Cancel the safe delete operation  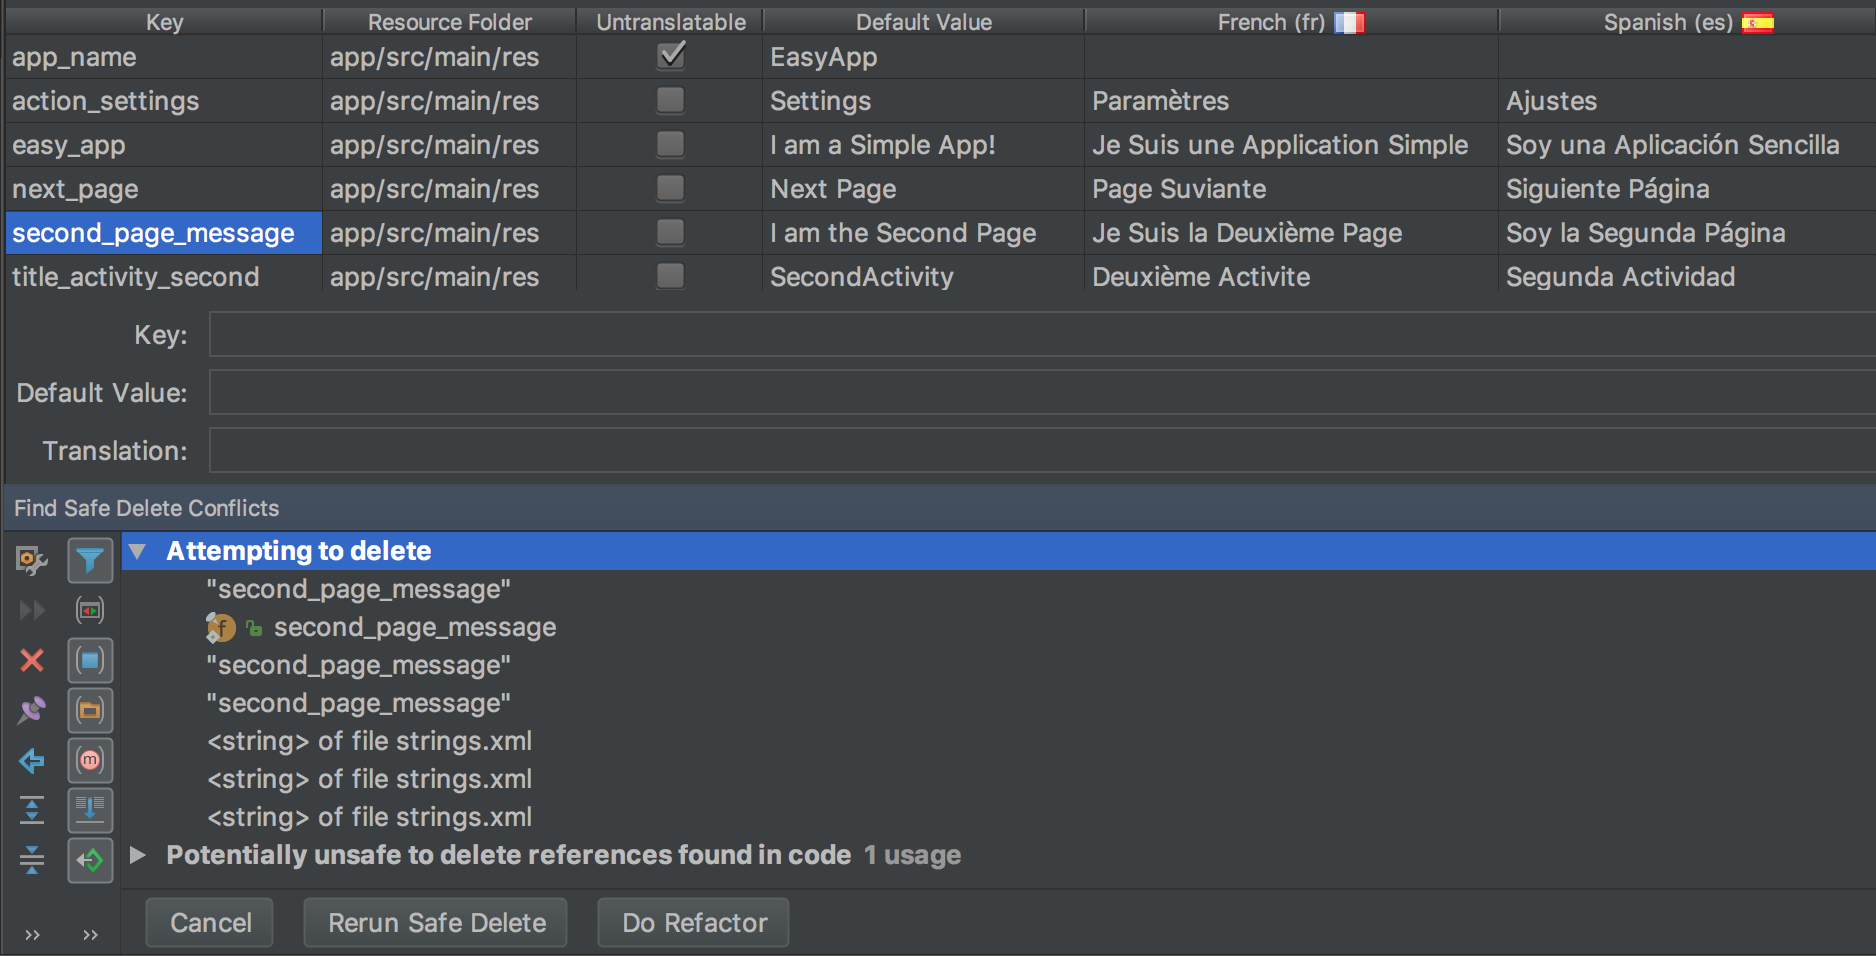tap(209, 922)
